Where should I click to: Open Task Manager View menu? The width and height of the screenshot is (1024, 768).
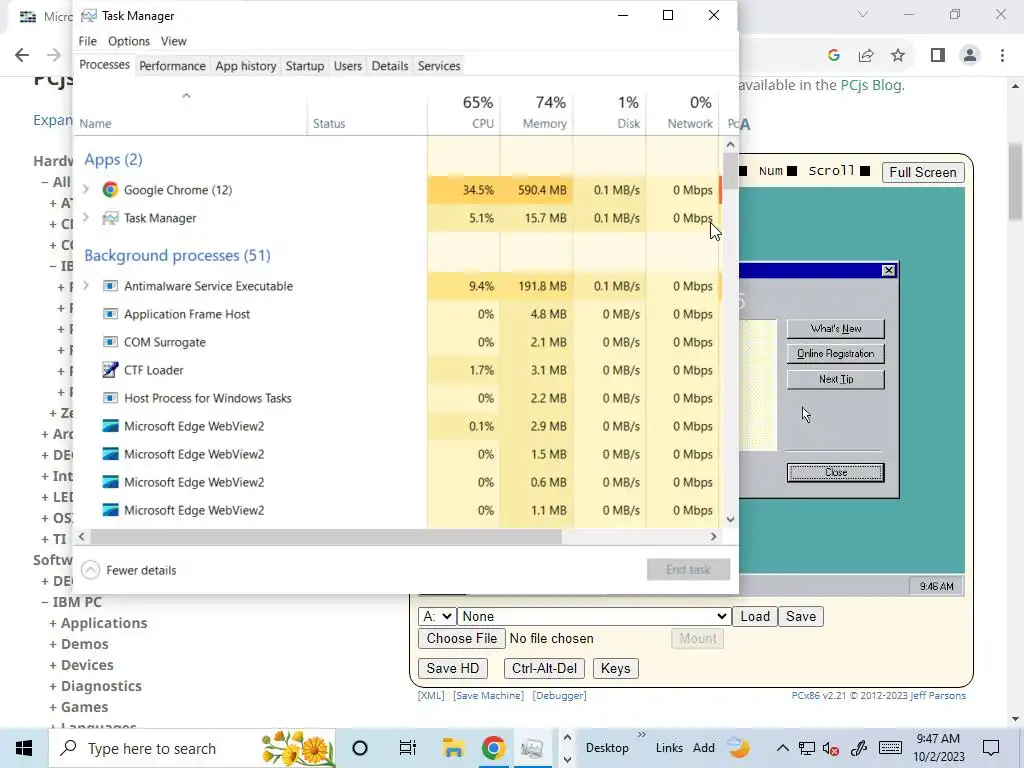174,41
